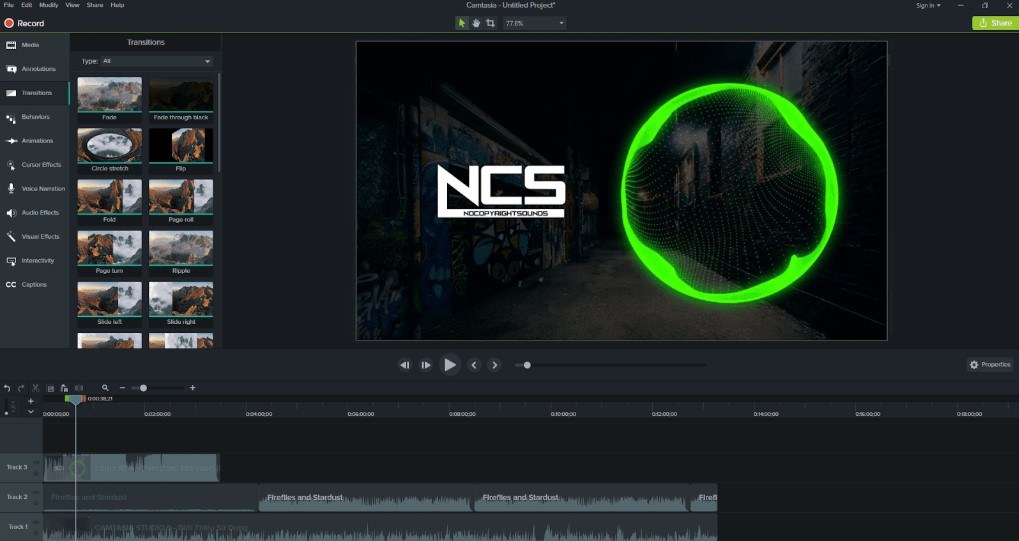The height and width of the screenshot is (541, 1019).
Task: Redo the last timeline action
Action: [x=21, y=388]
